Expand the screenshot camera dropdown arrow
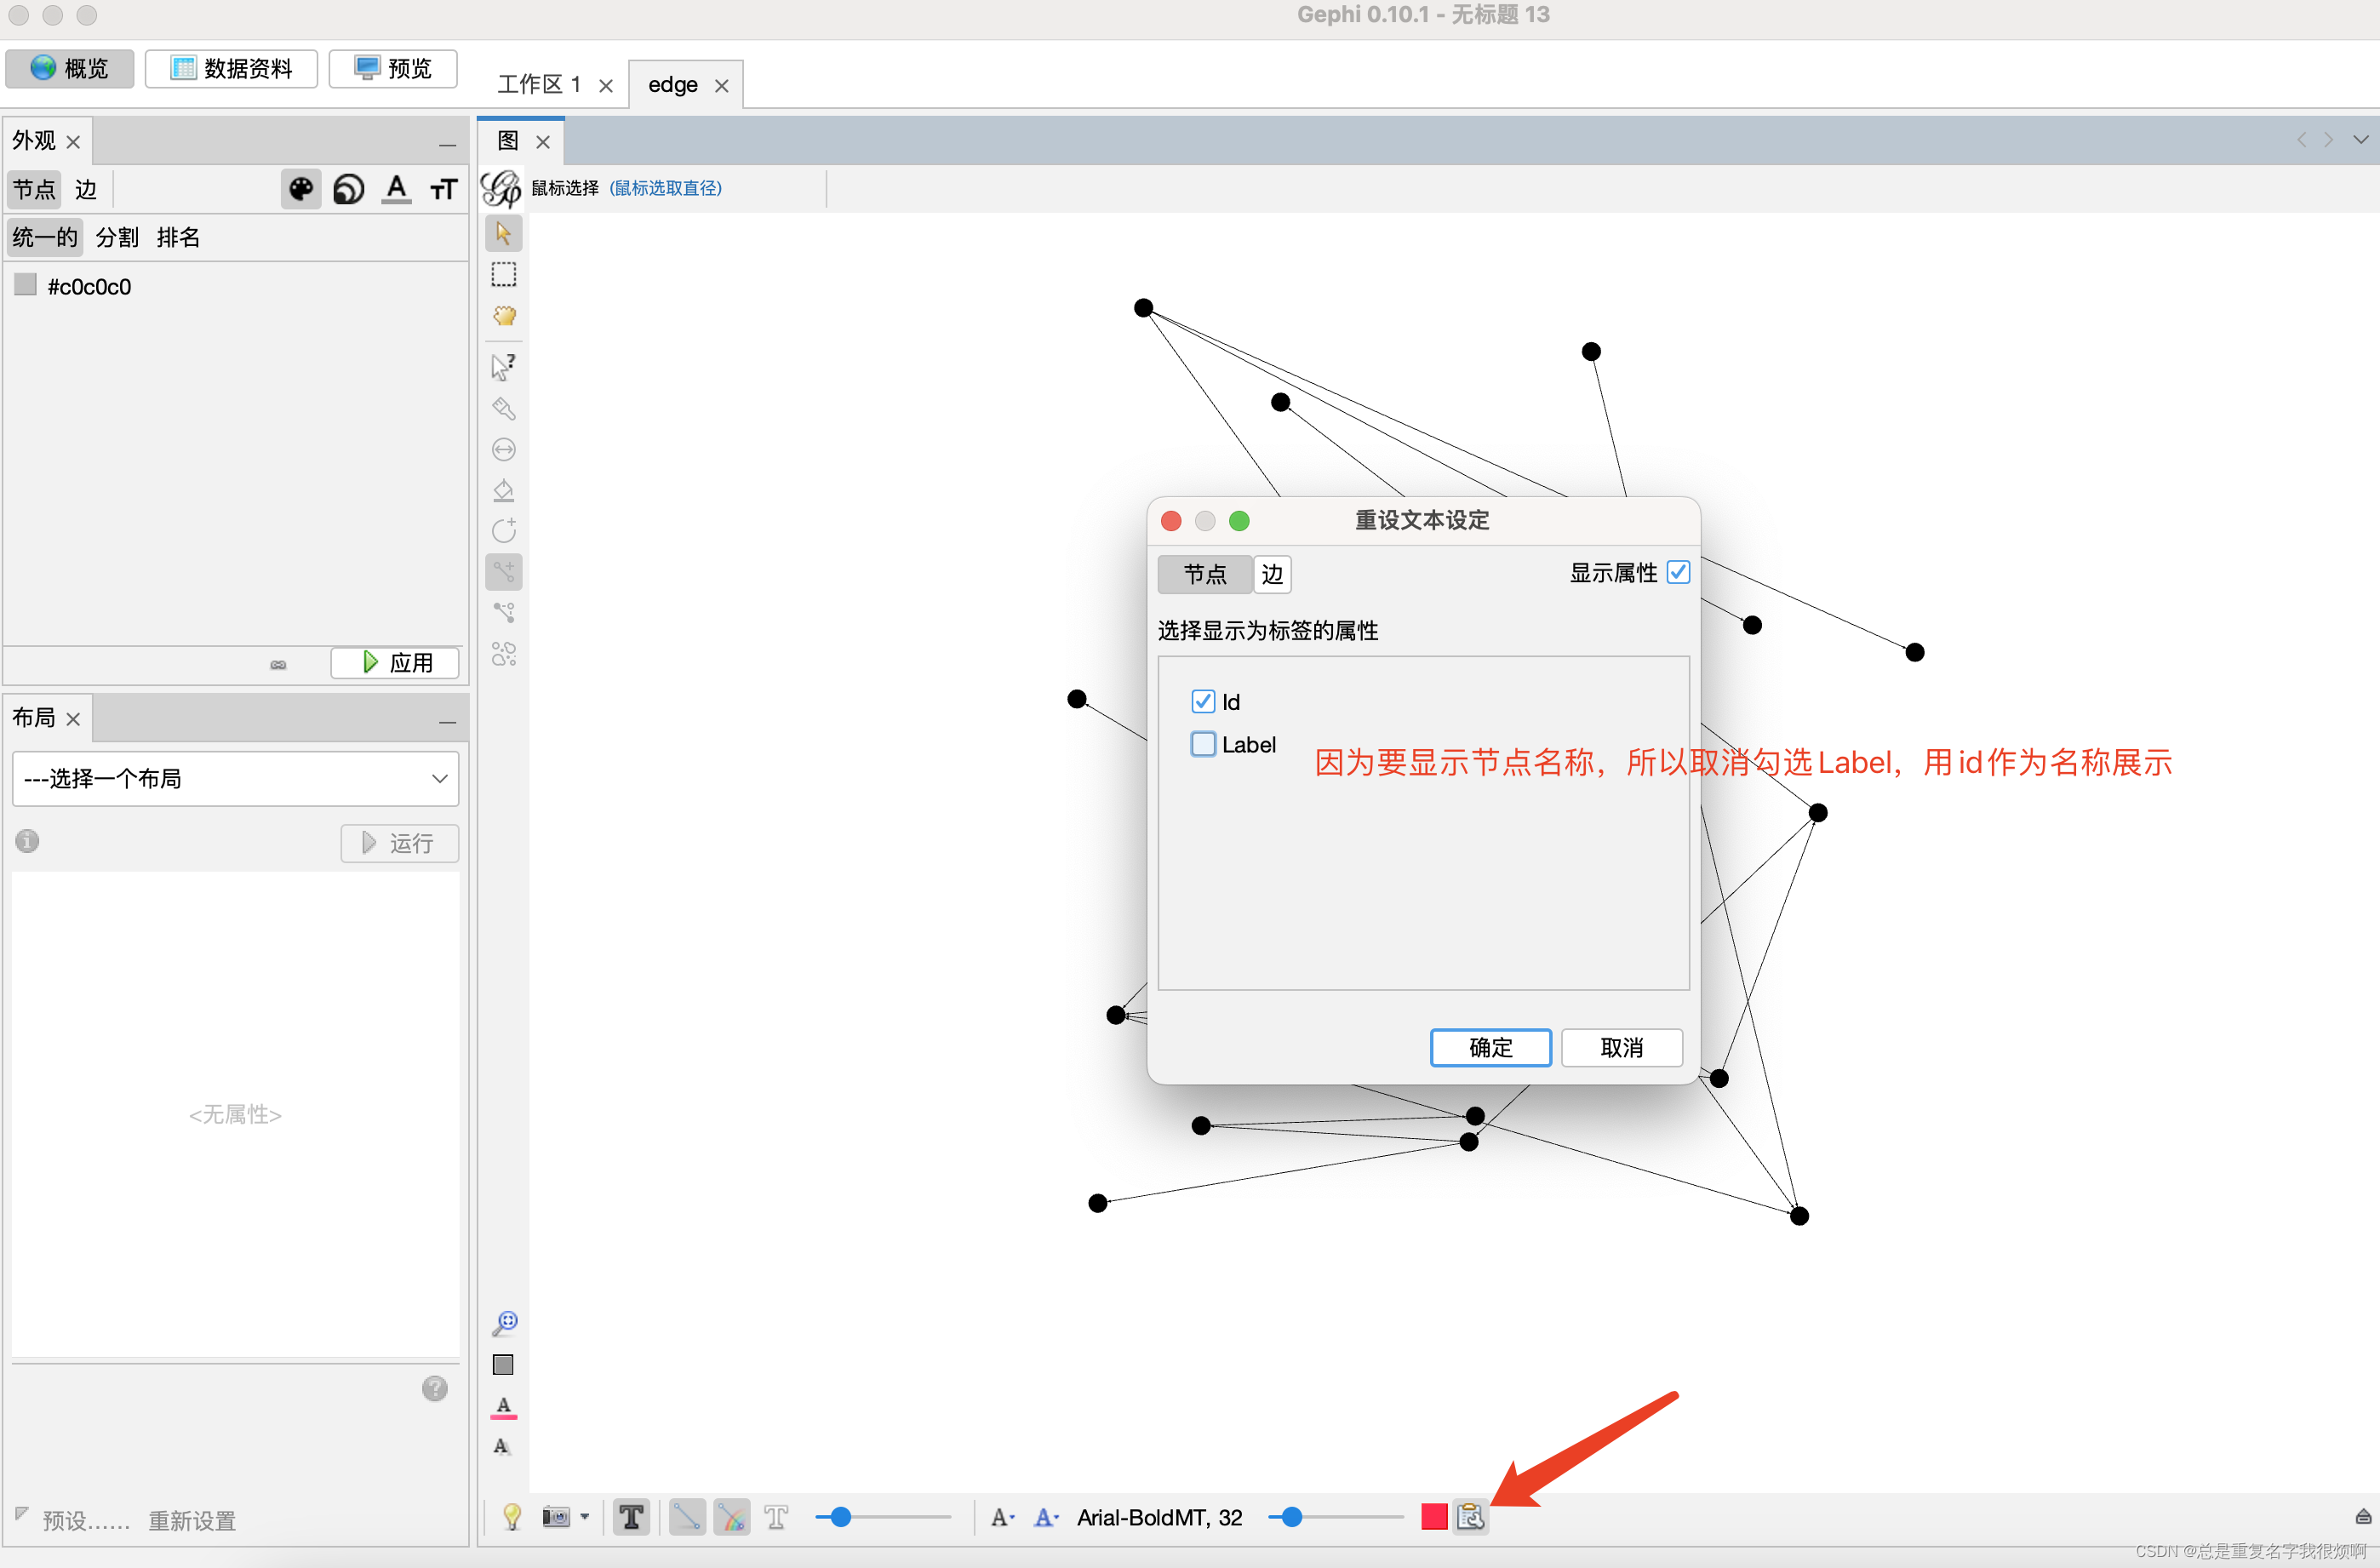 (585, 1517)
